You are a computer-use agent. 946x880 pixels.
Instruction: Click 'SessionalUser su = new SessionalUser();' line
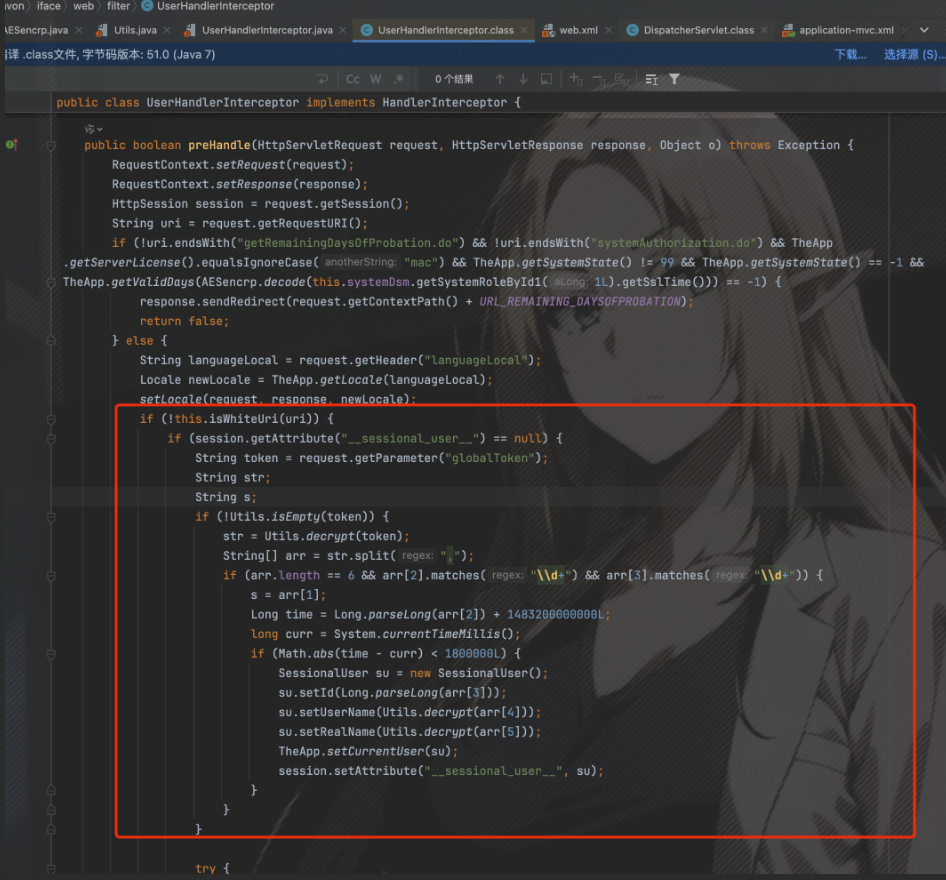(413, 673)
